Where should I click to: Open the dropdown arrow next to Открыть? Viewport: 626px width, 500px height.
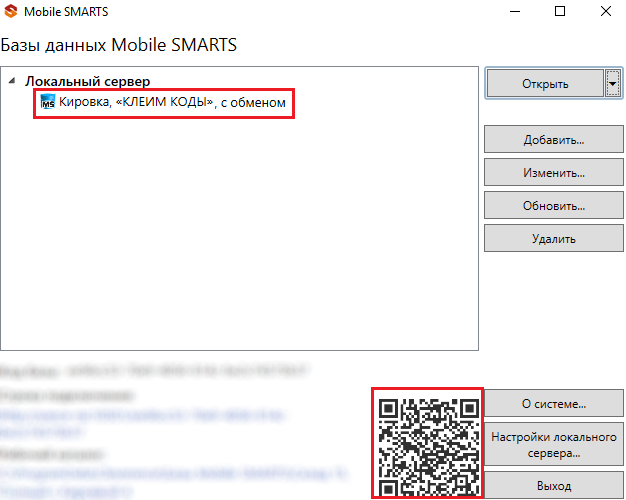(613, 83)
